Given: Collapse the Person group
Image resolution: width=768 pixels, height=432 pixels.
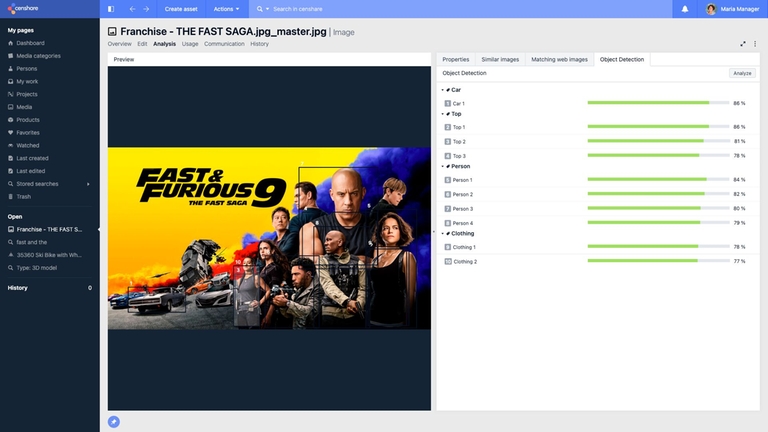Looking at the screenshot, I should (442, 166).
